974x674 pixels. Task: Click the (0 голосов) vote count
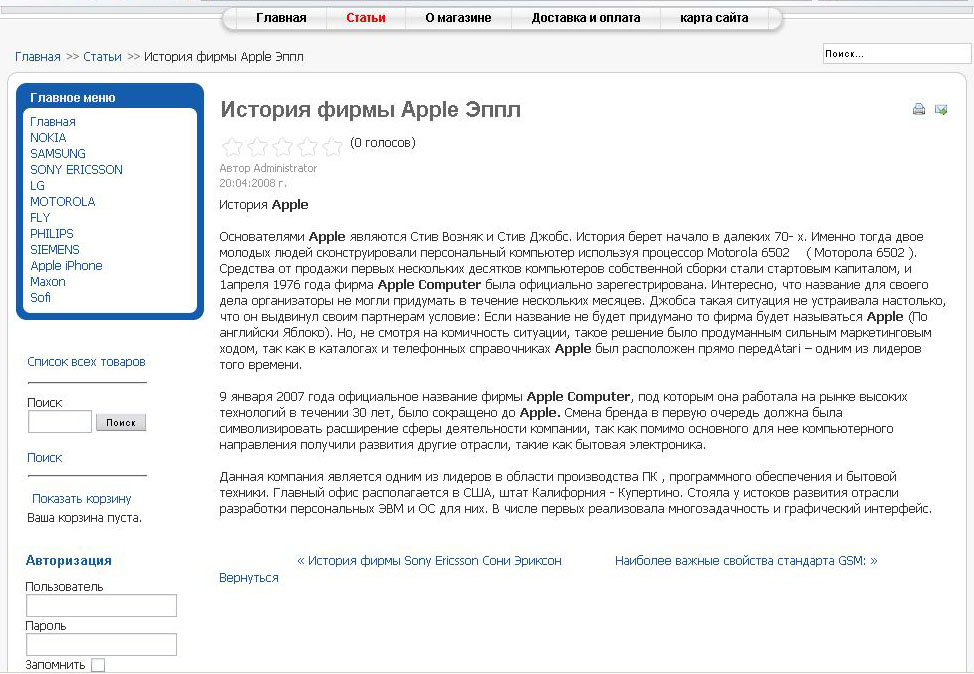(383, 143)
